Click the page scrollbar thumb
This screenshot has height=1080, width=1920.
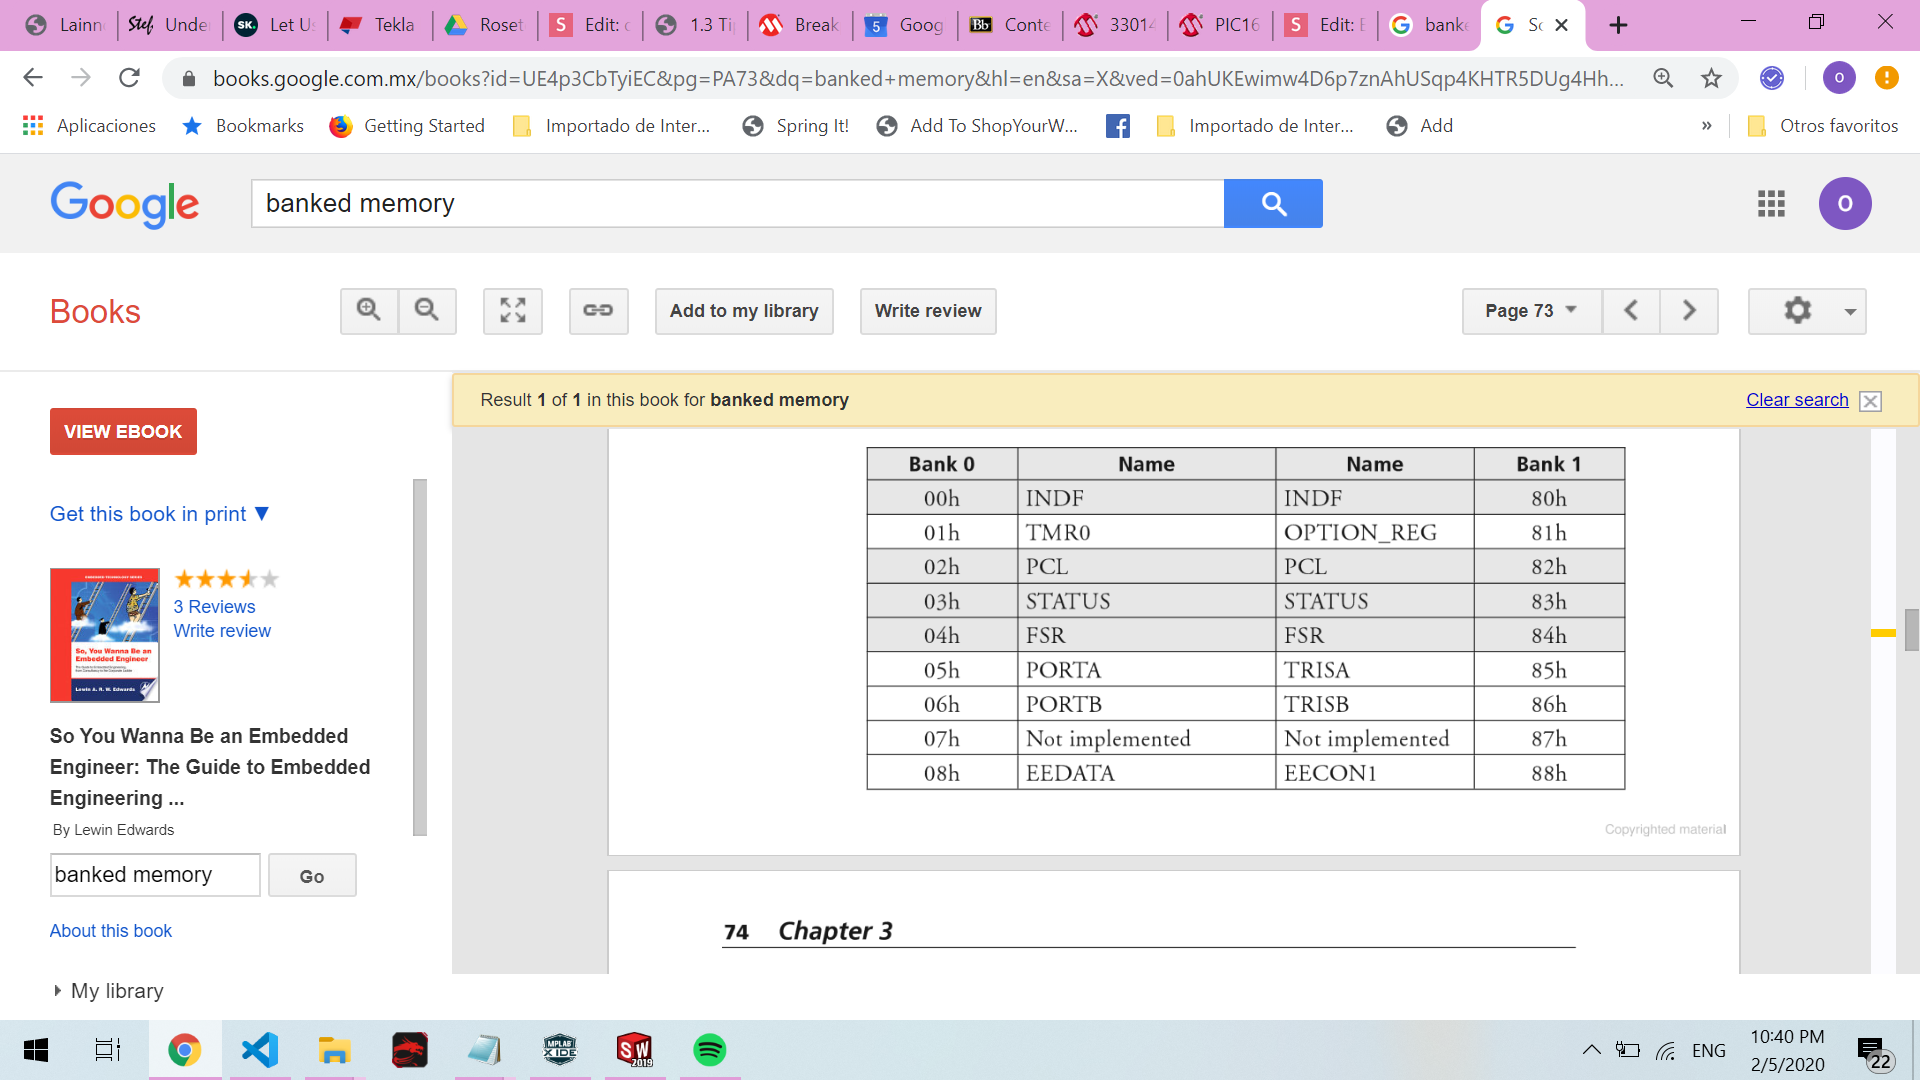1911,631
